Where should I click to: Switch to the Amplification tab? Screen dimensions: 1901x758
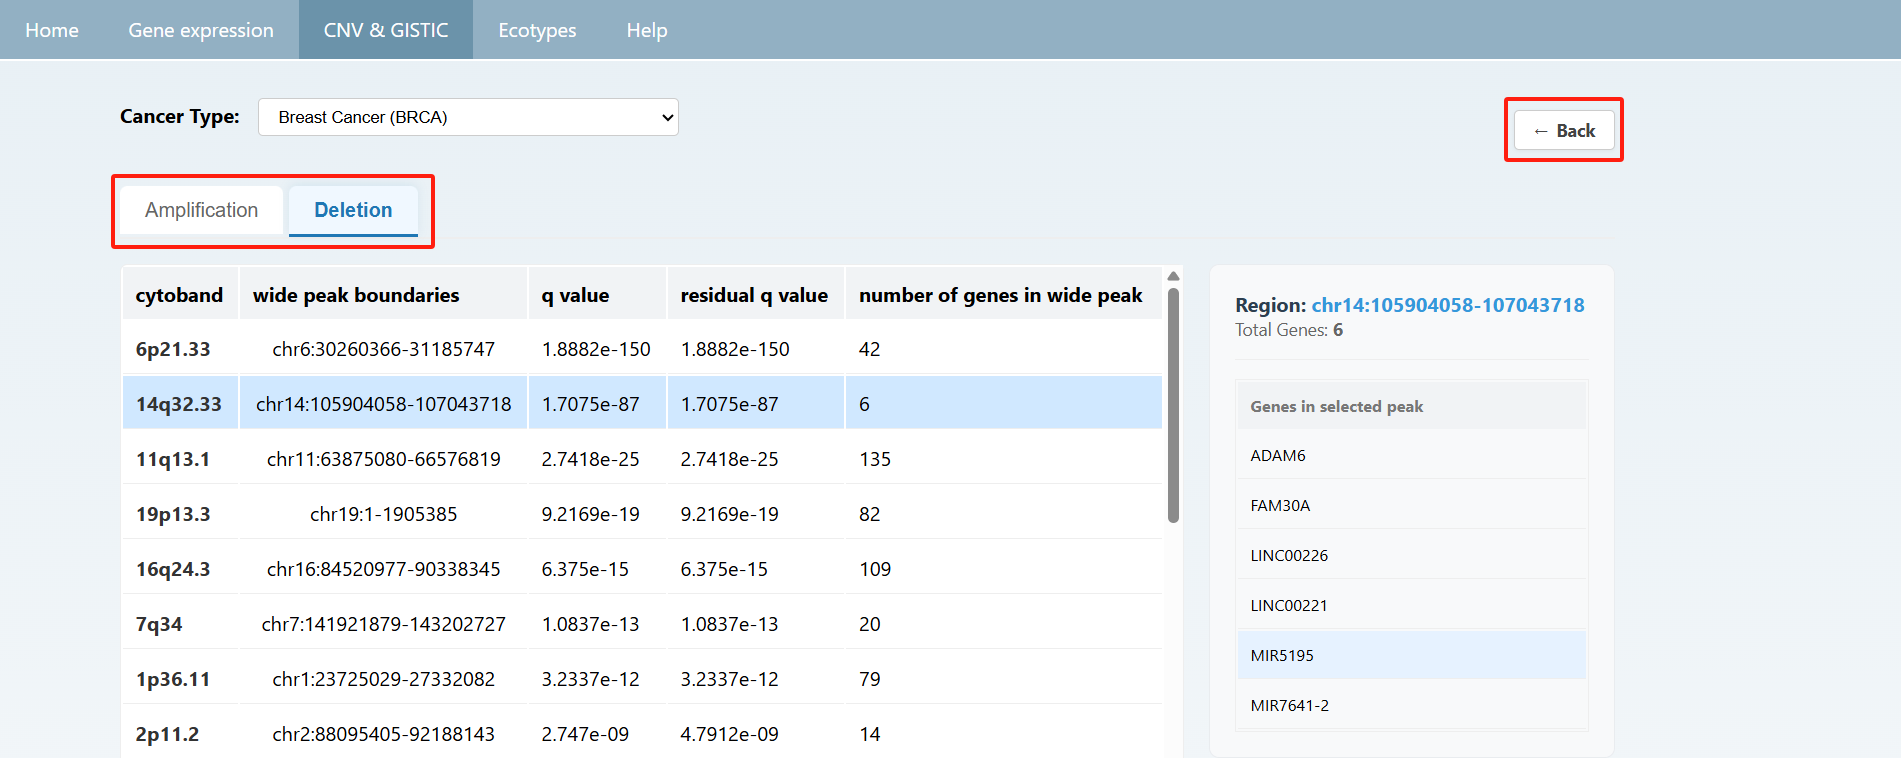point(201,210)
